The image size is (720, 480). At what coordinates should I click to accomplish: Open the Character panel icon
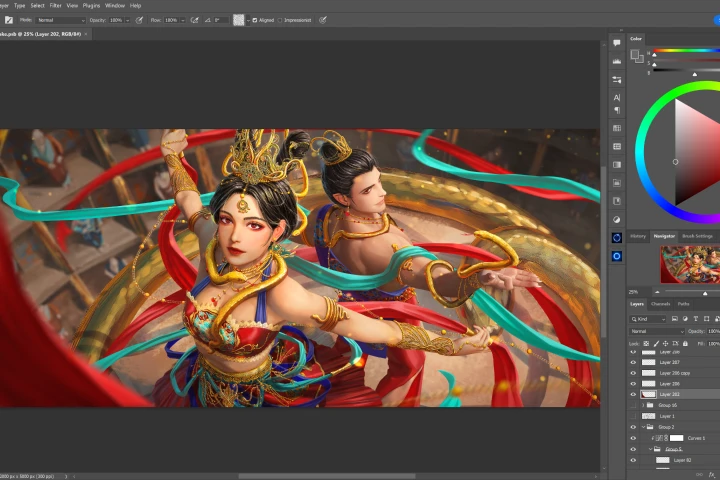click(617, 97)
